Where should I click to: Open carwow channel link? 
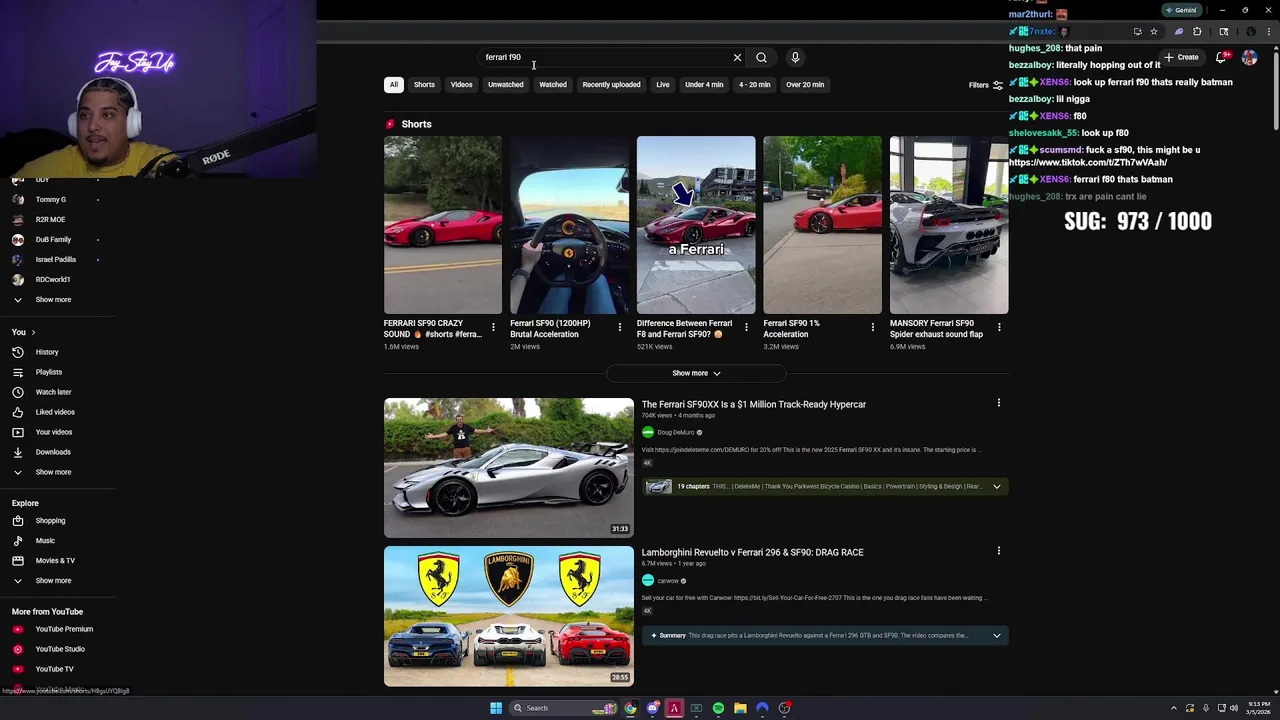[668, 581]
